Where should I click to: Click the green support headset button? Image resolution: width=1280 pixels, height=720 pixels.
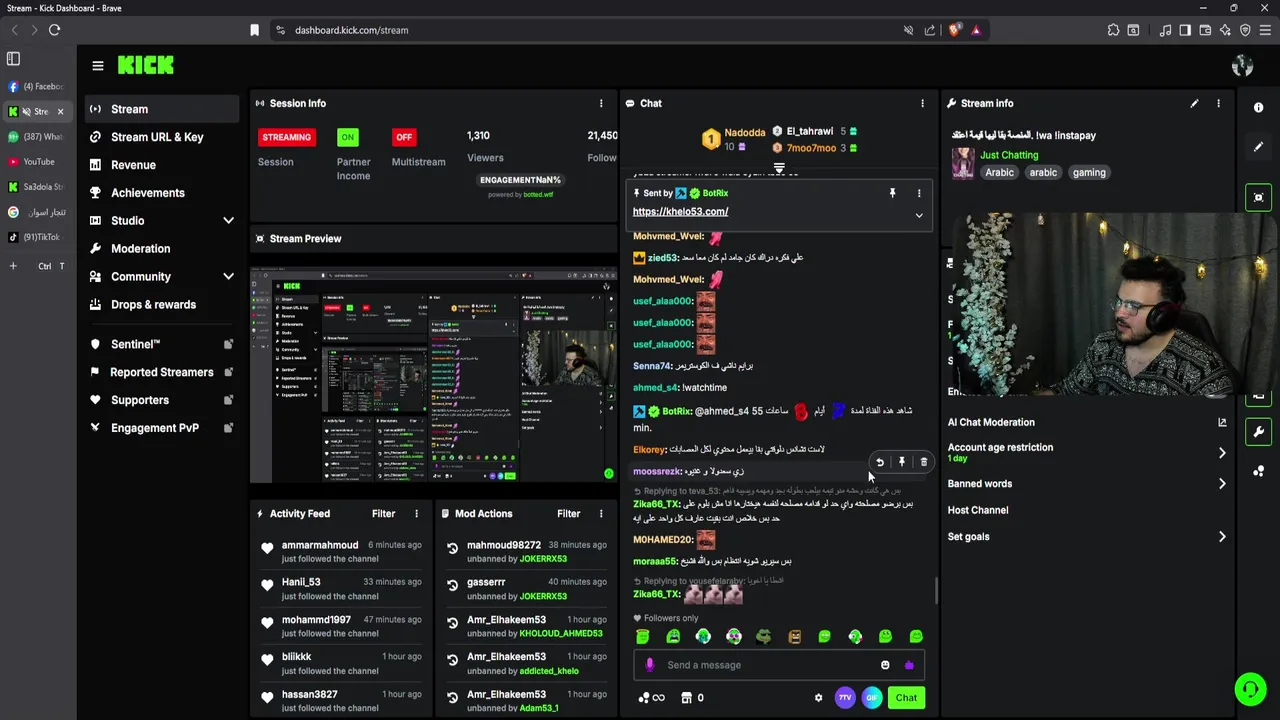[1250, 689]
